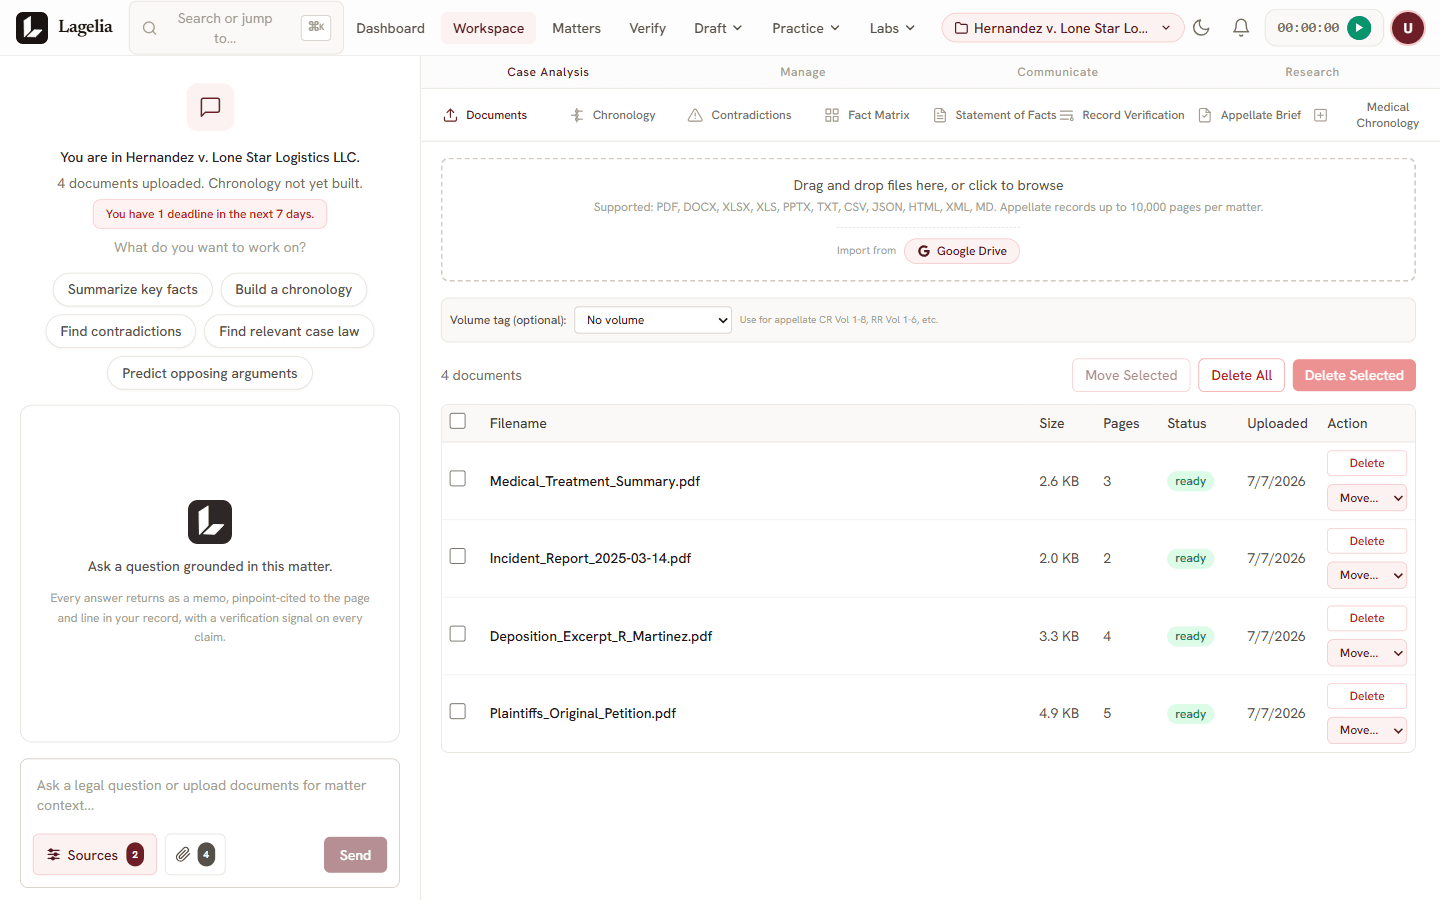Delete Medical_Treatment_Summary.pdf

click(1367, 463)
